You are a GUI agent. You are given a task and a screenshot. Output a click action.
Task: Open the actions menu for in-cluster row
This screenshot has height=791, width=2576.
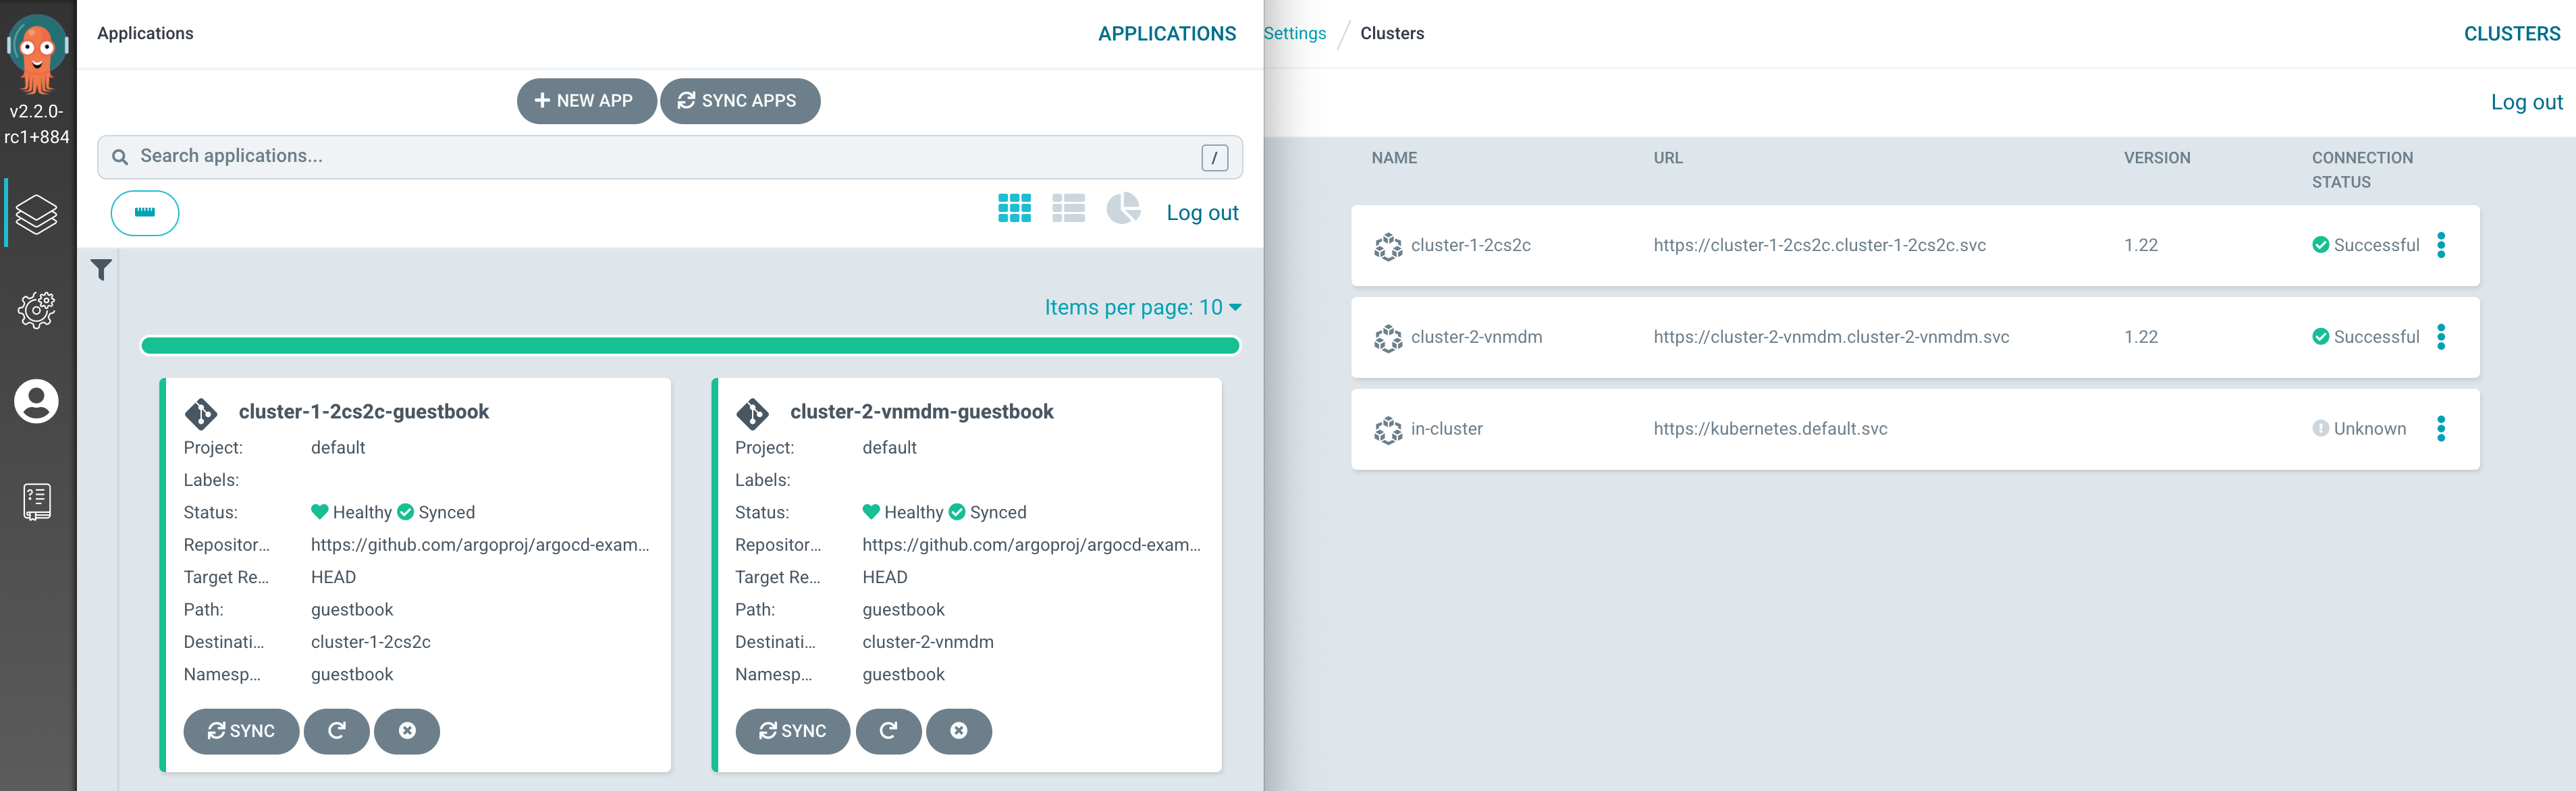coord(2440,429)
